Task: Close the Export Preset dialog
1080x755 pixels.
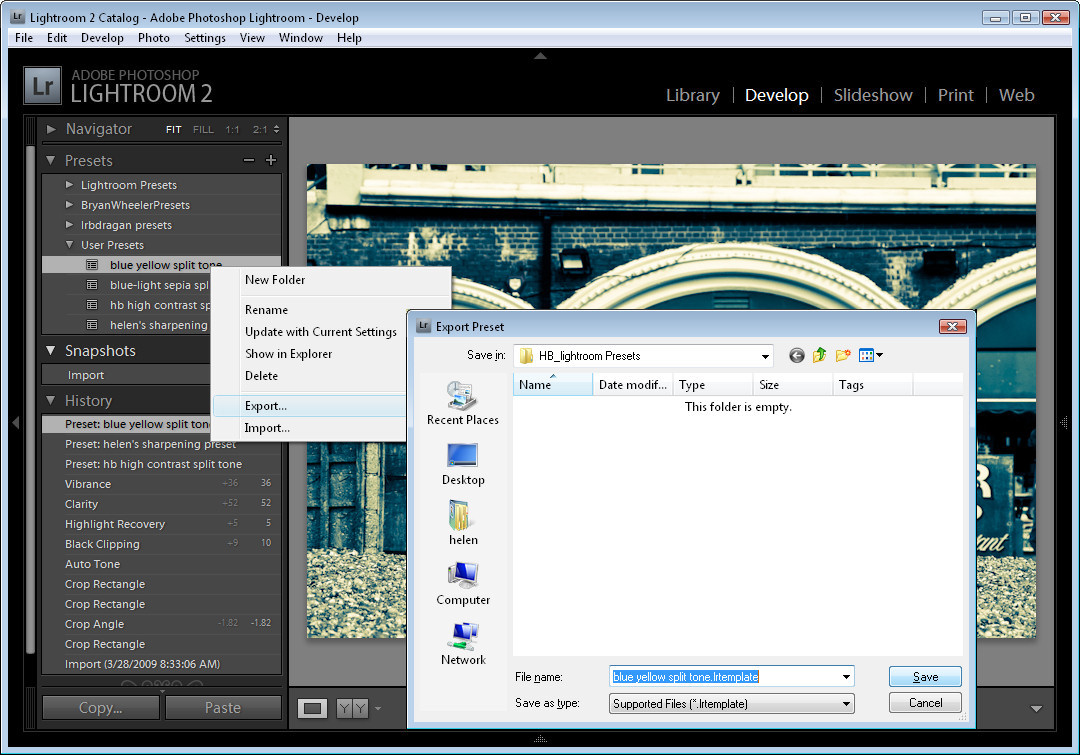Action: 953,327
